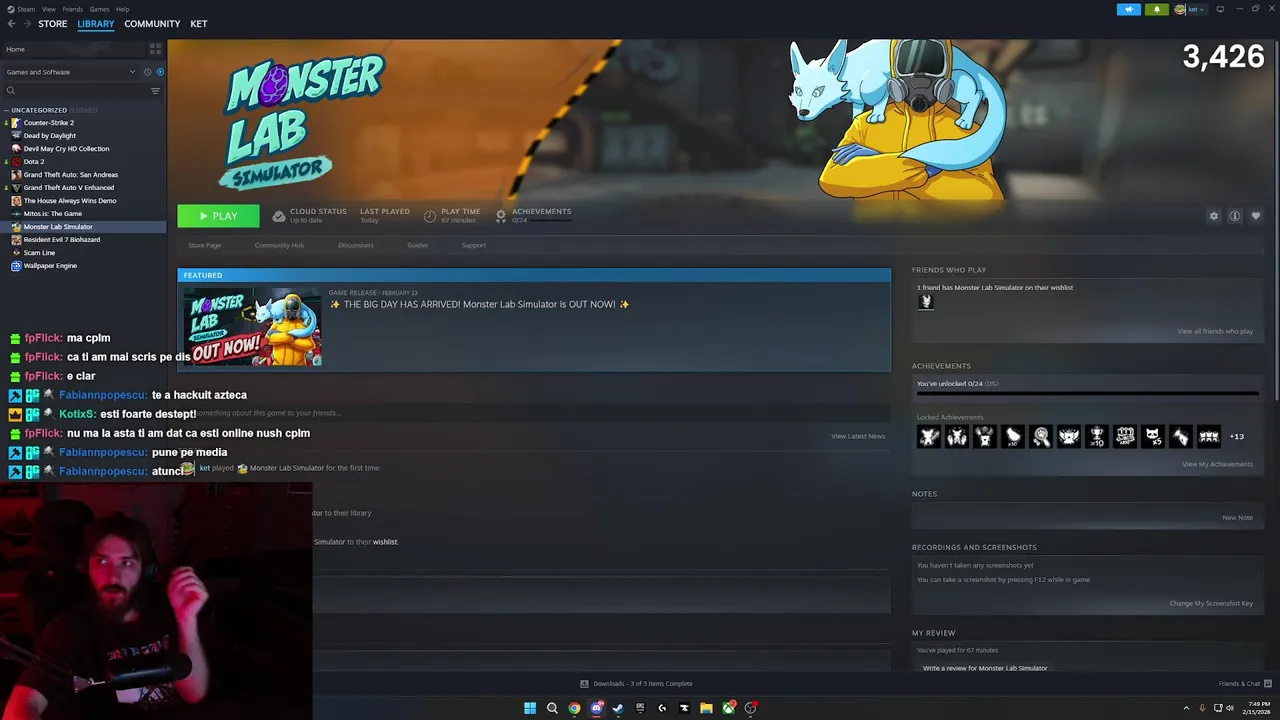Open the green notifications bell

click(1157, 9)
